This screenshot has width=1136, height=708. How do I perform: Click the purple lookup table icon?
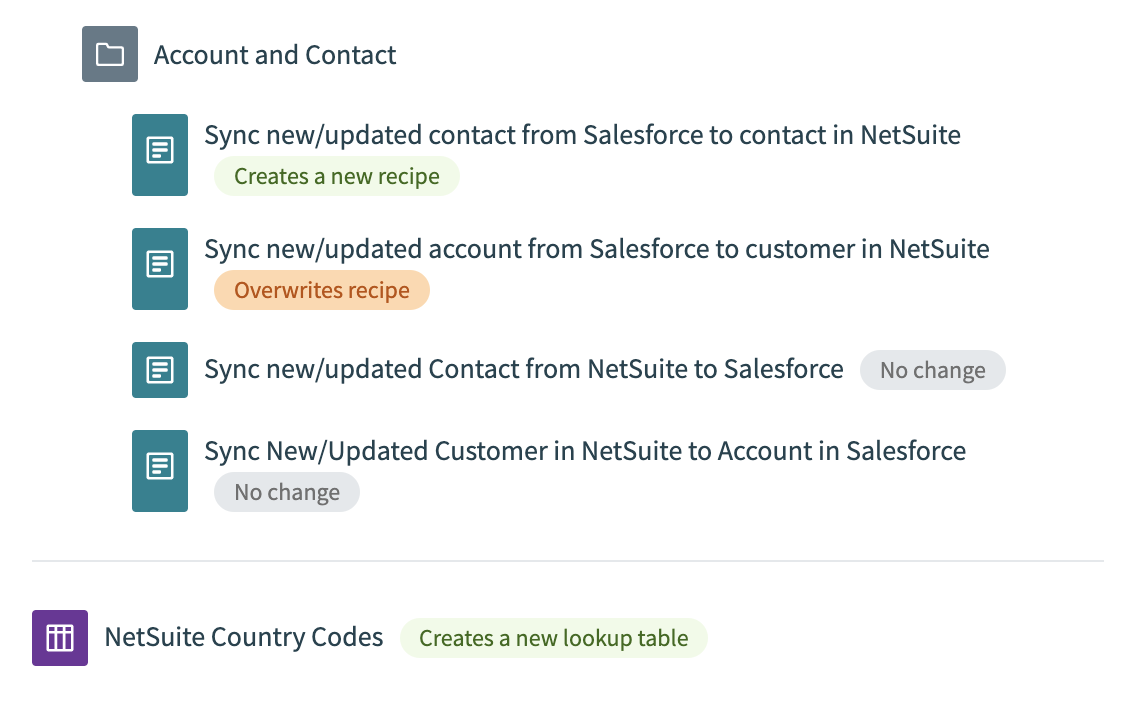tap(60, 638)
